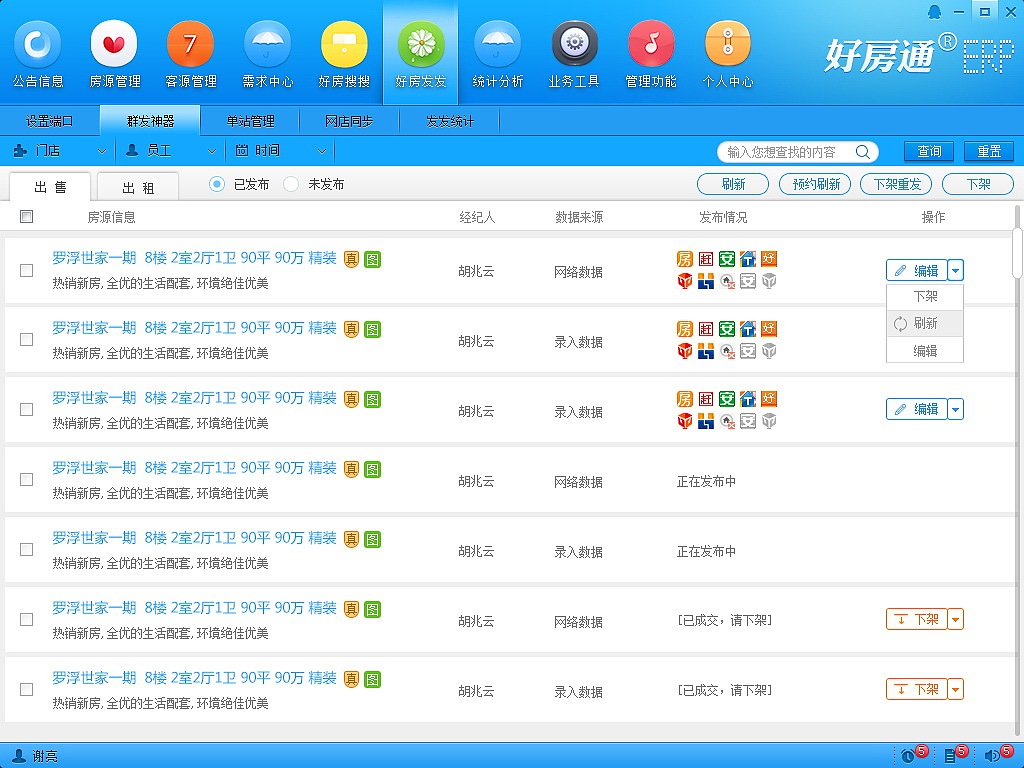Open the 时间 time dropdown
The width and height of the screenshot is (1024, 768).
[x=281, y=151]
